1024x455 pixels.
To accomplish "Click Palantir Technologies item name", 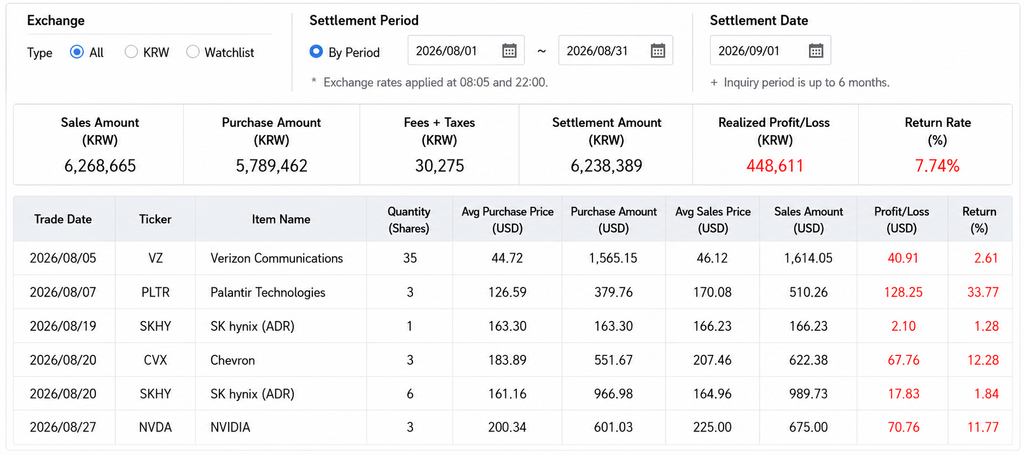I will 268,292.
